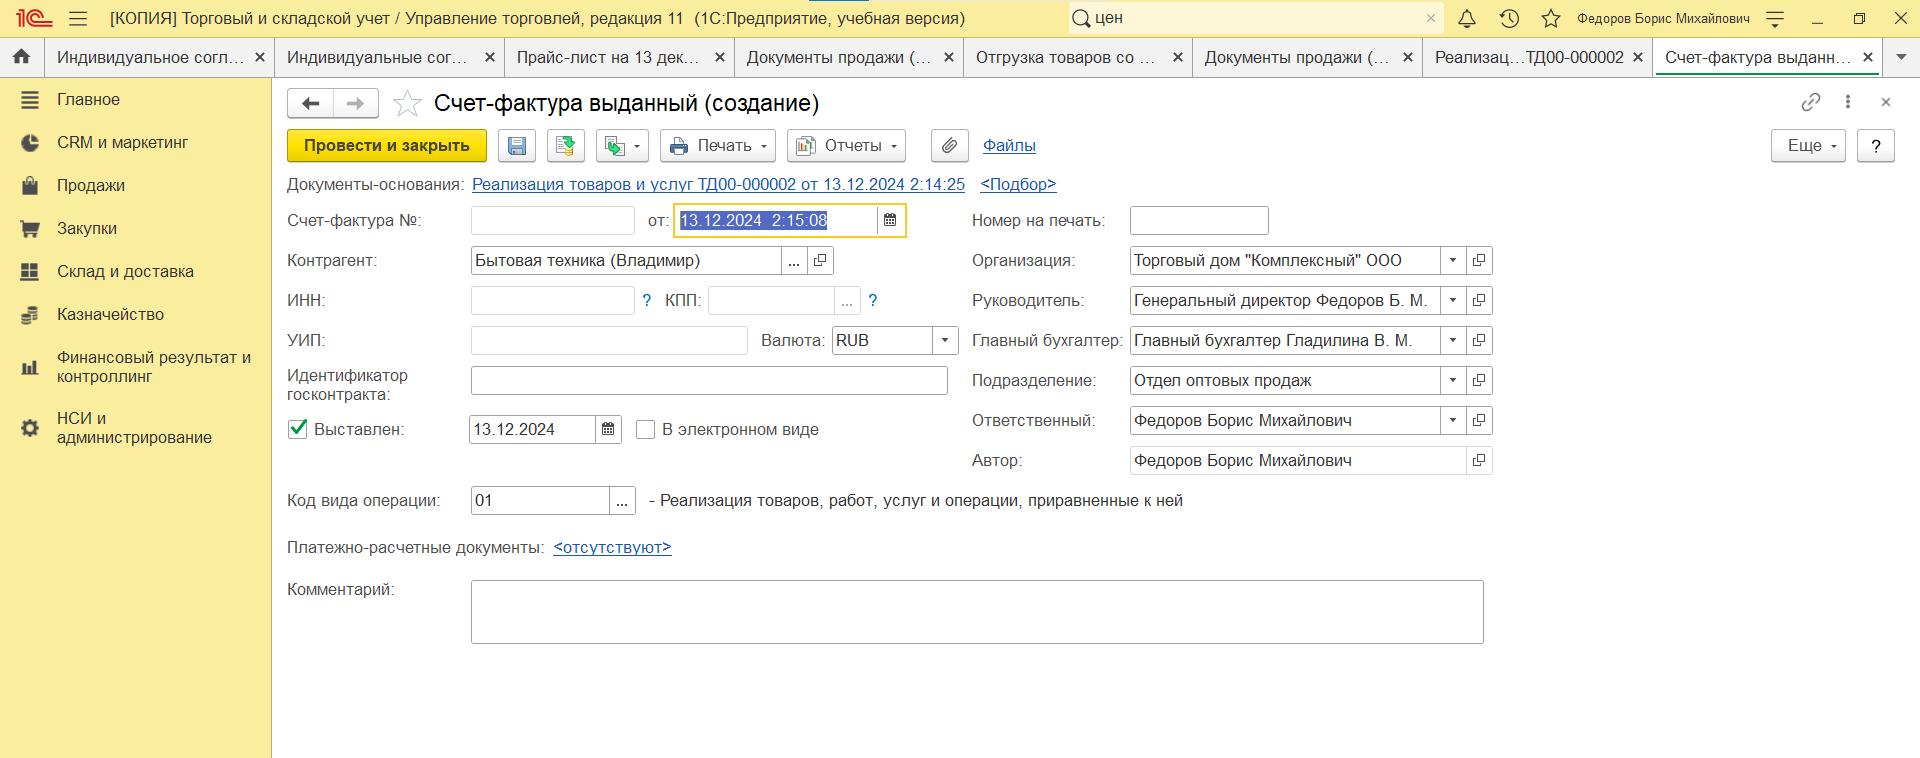
Task: Choose Код вида операции ellipsis button
Action: pyautogui.click(x=622, y=500)
